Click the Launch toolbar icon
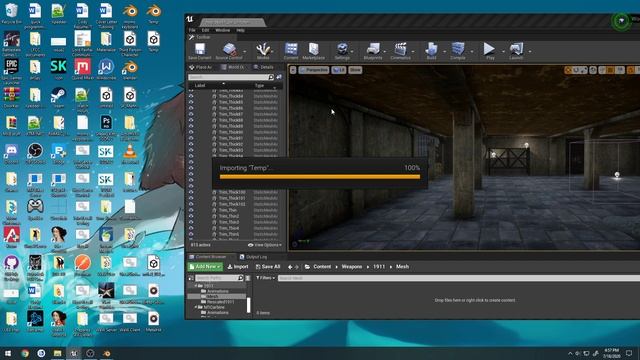Screen dimensions: 640x360 pyautogui.click(x=516, y=49)
